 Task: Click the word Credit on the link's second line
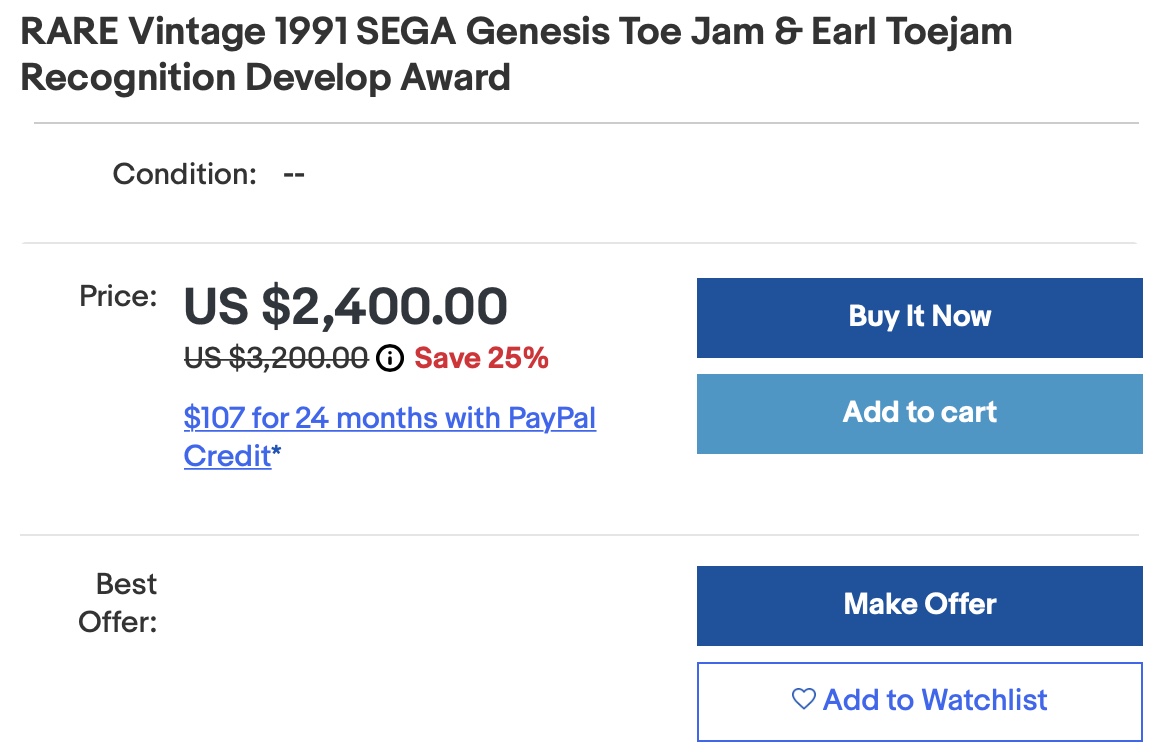227,456
